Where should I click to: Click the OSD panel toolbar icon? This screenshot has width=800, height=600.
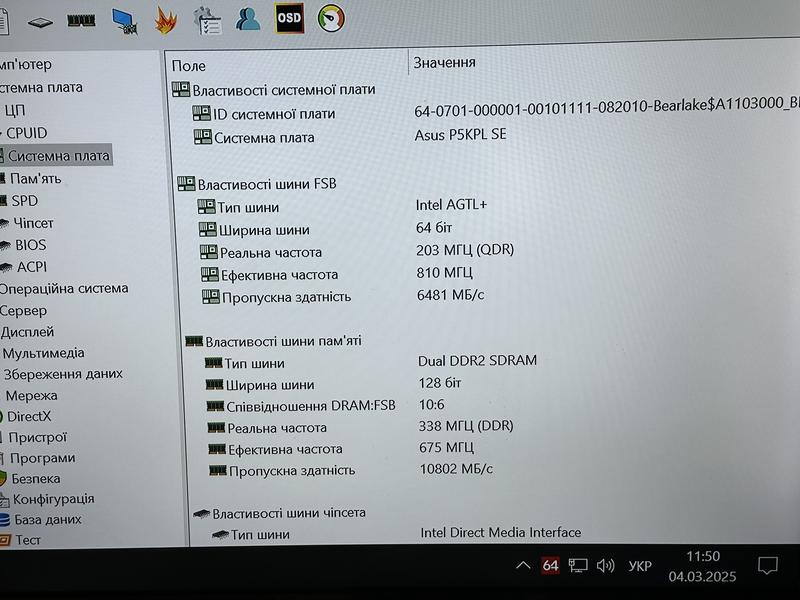pyautogui.click(x=289, y=18)
